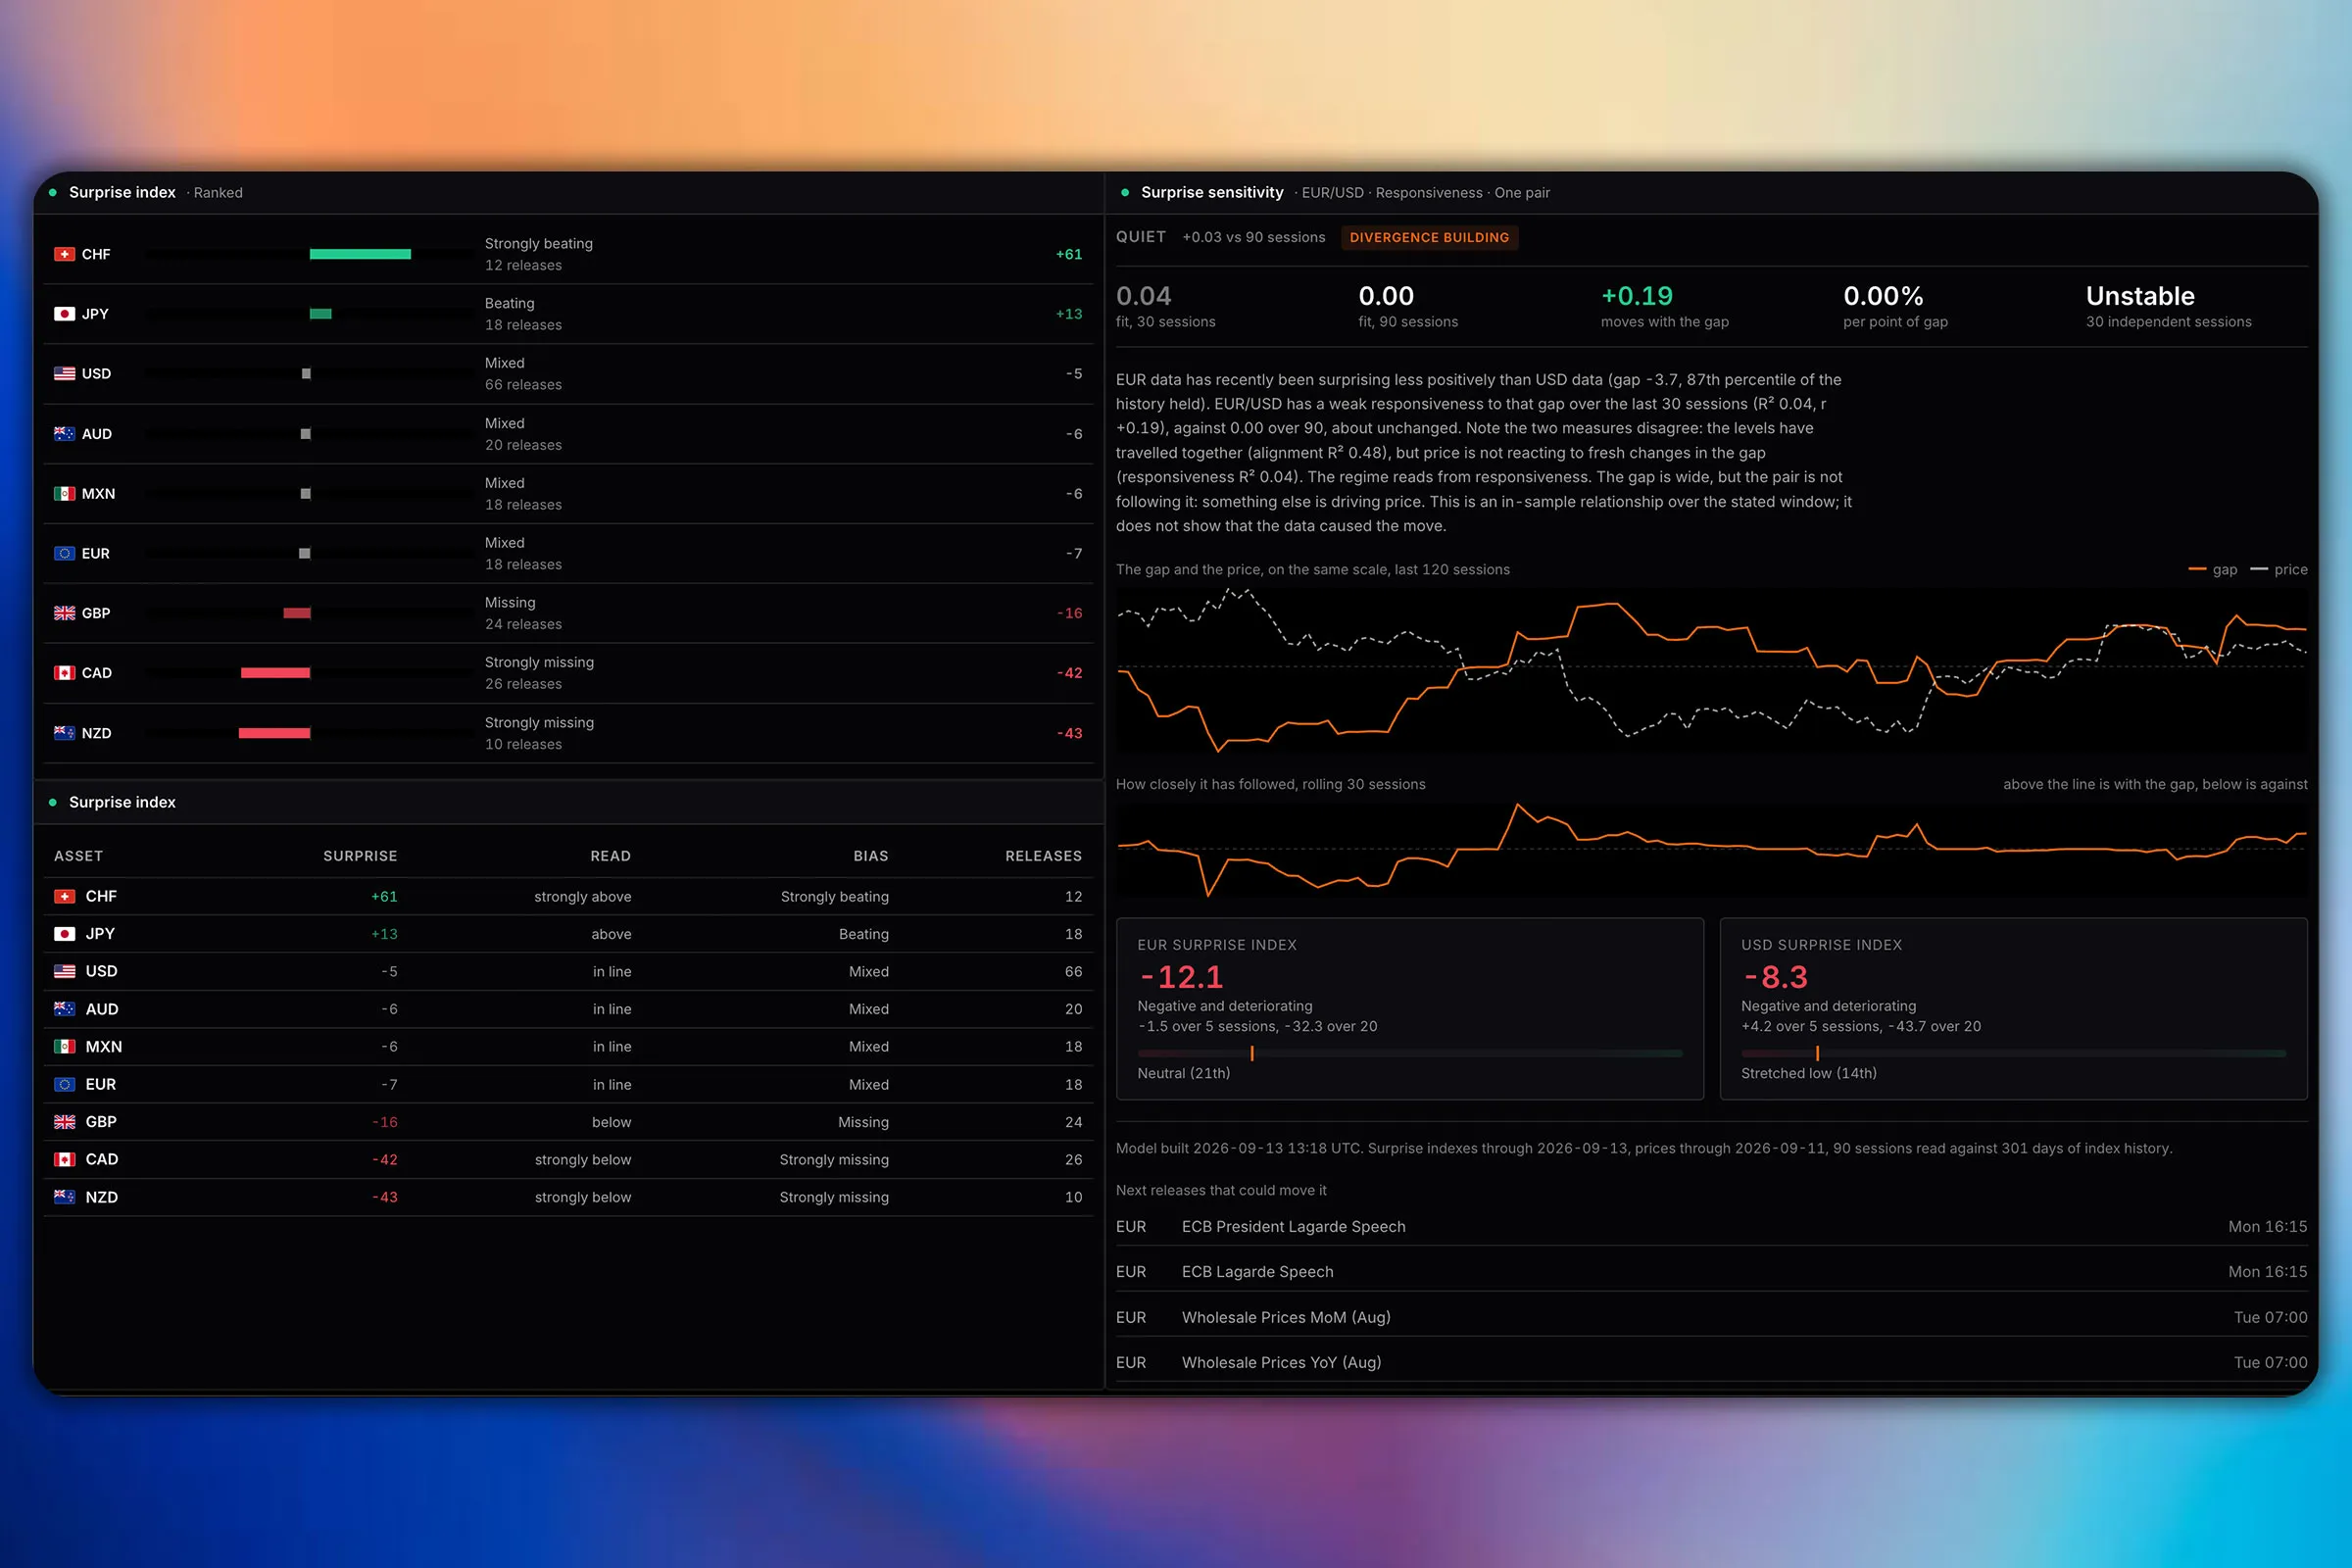2352x1568 pixels.
Task: Click the NZD red surprise bar
Action: [274, 733]
